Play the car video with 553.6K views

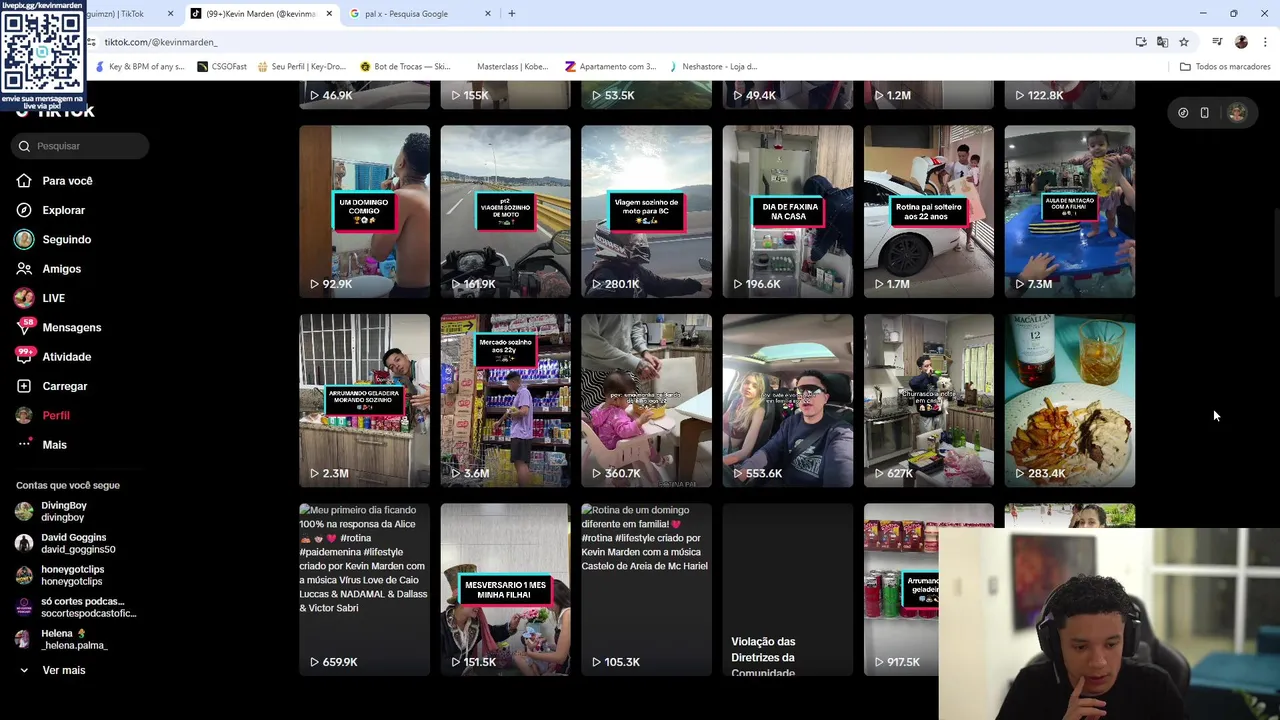click(787, 400)
